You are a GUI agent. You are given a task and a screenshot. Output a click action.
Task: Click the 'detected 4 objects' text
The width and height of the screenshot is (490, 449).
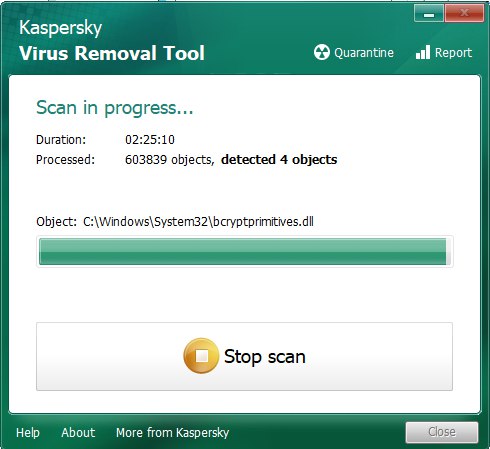(x=279, y=160)
